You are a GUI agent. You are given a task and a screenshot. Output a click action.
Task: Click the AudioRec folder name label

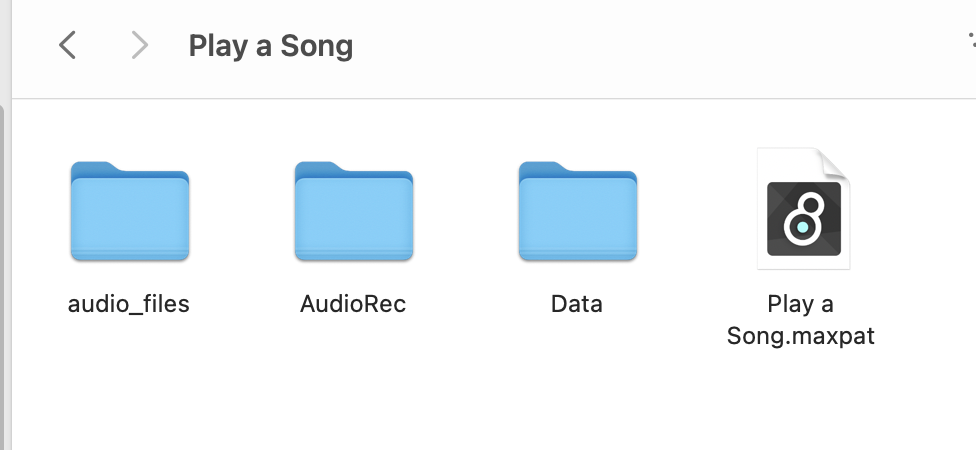pos(353,304)
